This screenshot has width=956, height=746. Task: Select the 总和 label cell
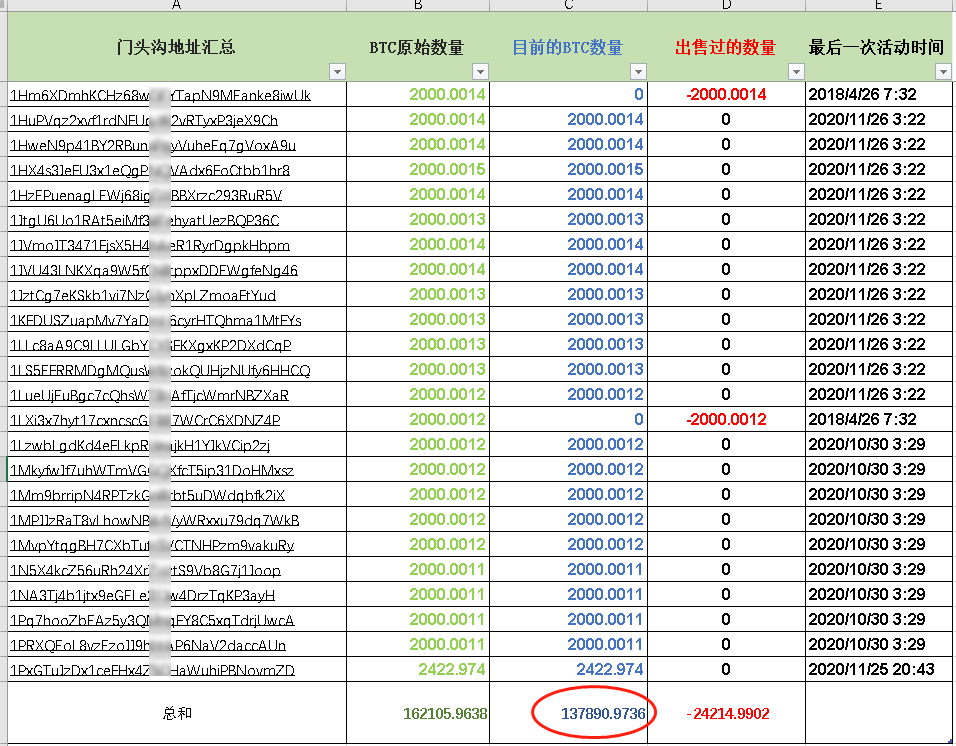coord(176,712)
